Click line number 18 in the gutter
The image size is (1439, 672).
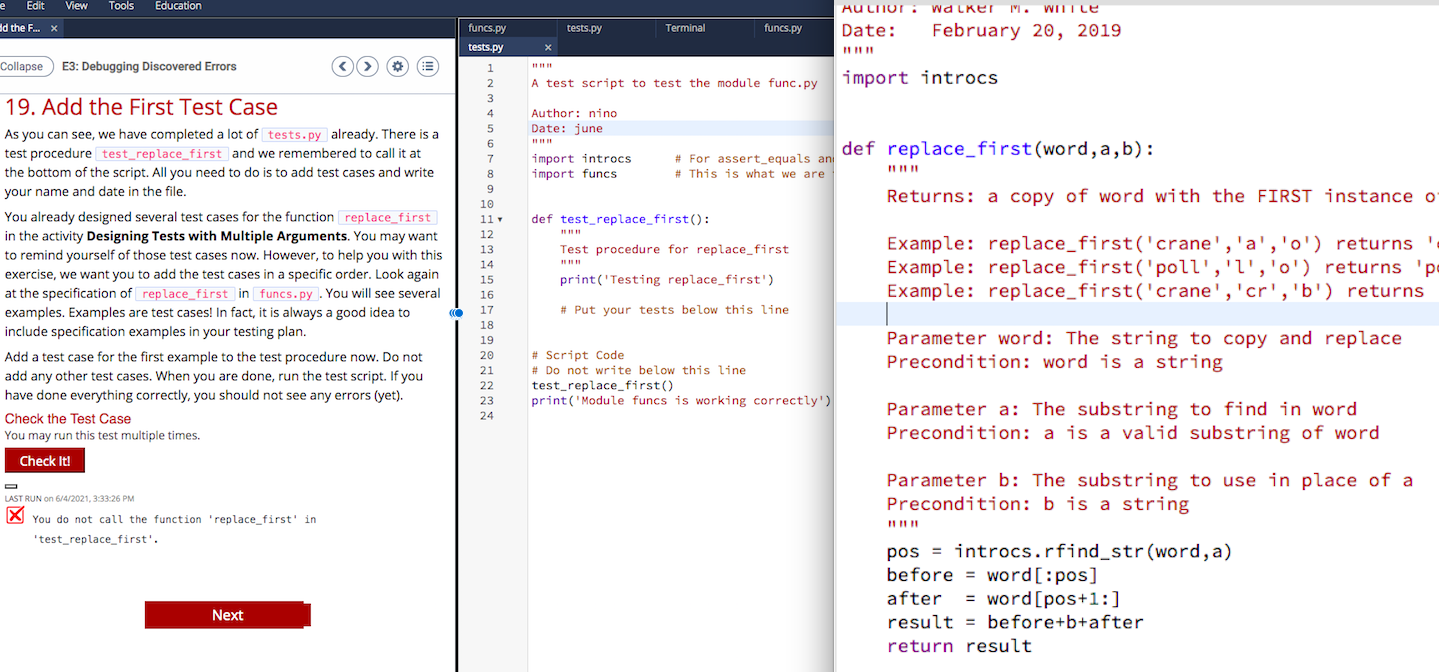tap(487, 325)
